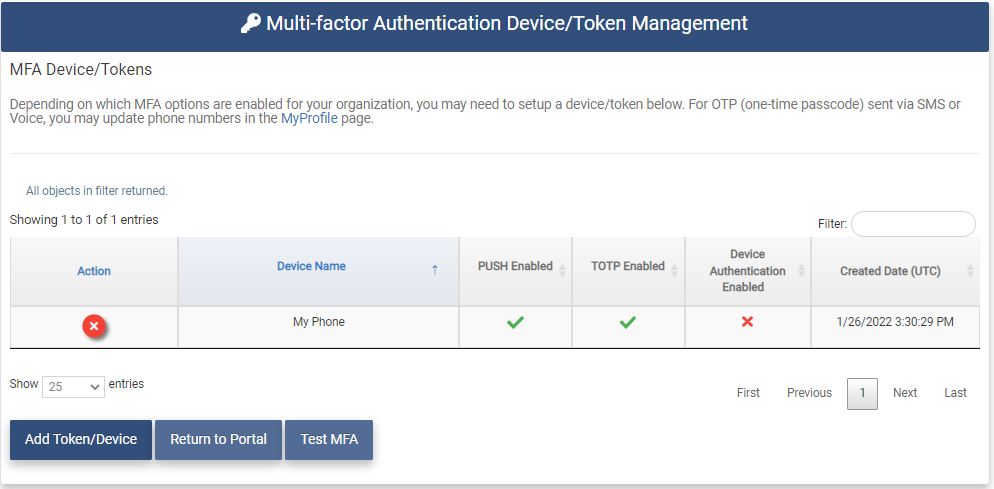Click the green PUSH Enabled checkmark
The height and width of the screenshot is (489, 994).
(515, 322)
